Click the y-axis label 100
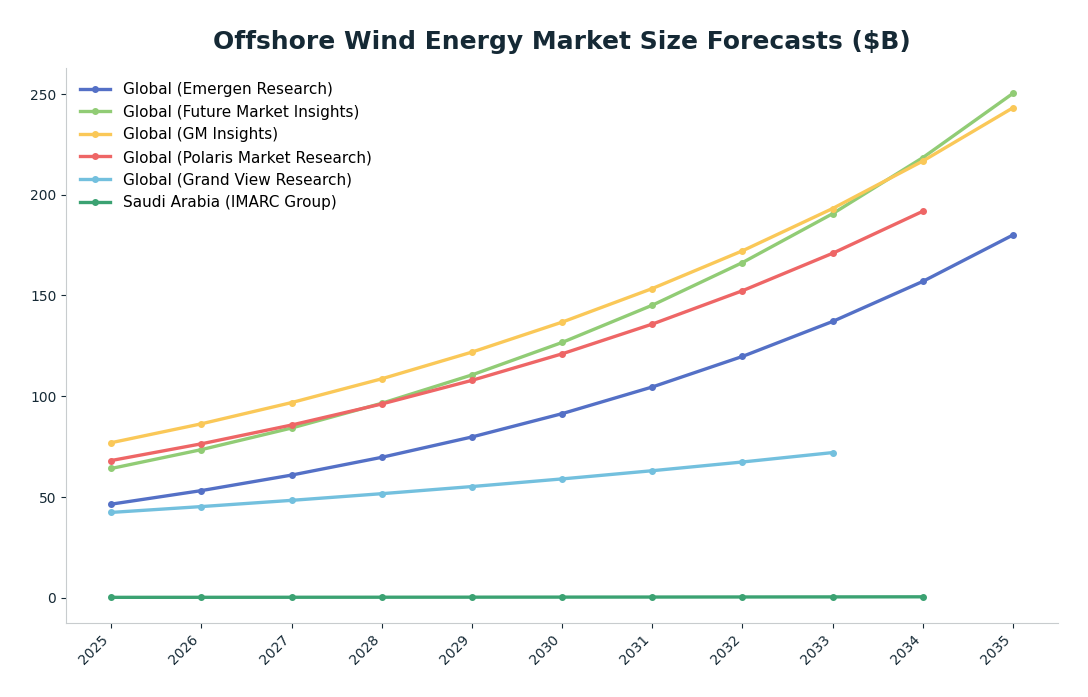This screenshot has width=1088, height=697. coord(43,397)
